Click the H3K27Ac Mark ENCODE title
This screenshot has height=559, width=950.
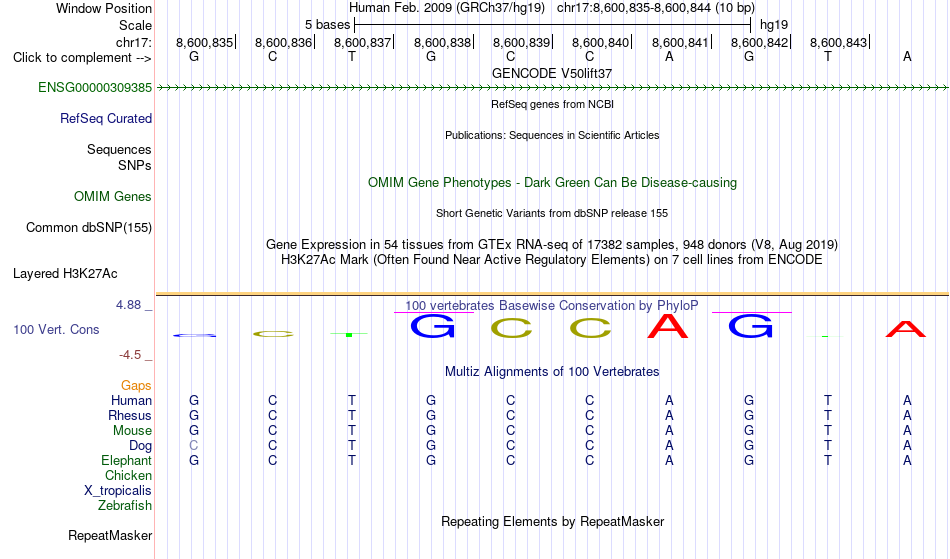coord(552,260)
